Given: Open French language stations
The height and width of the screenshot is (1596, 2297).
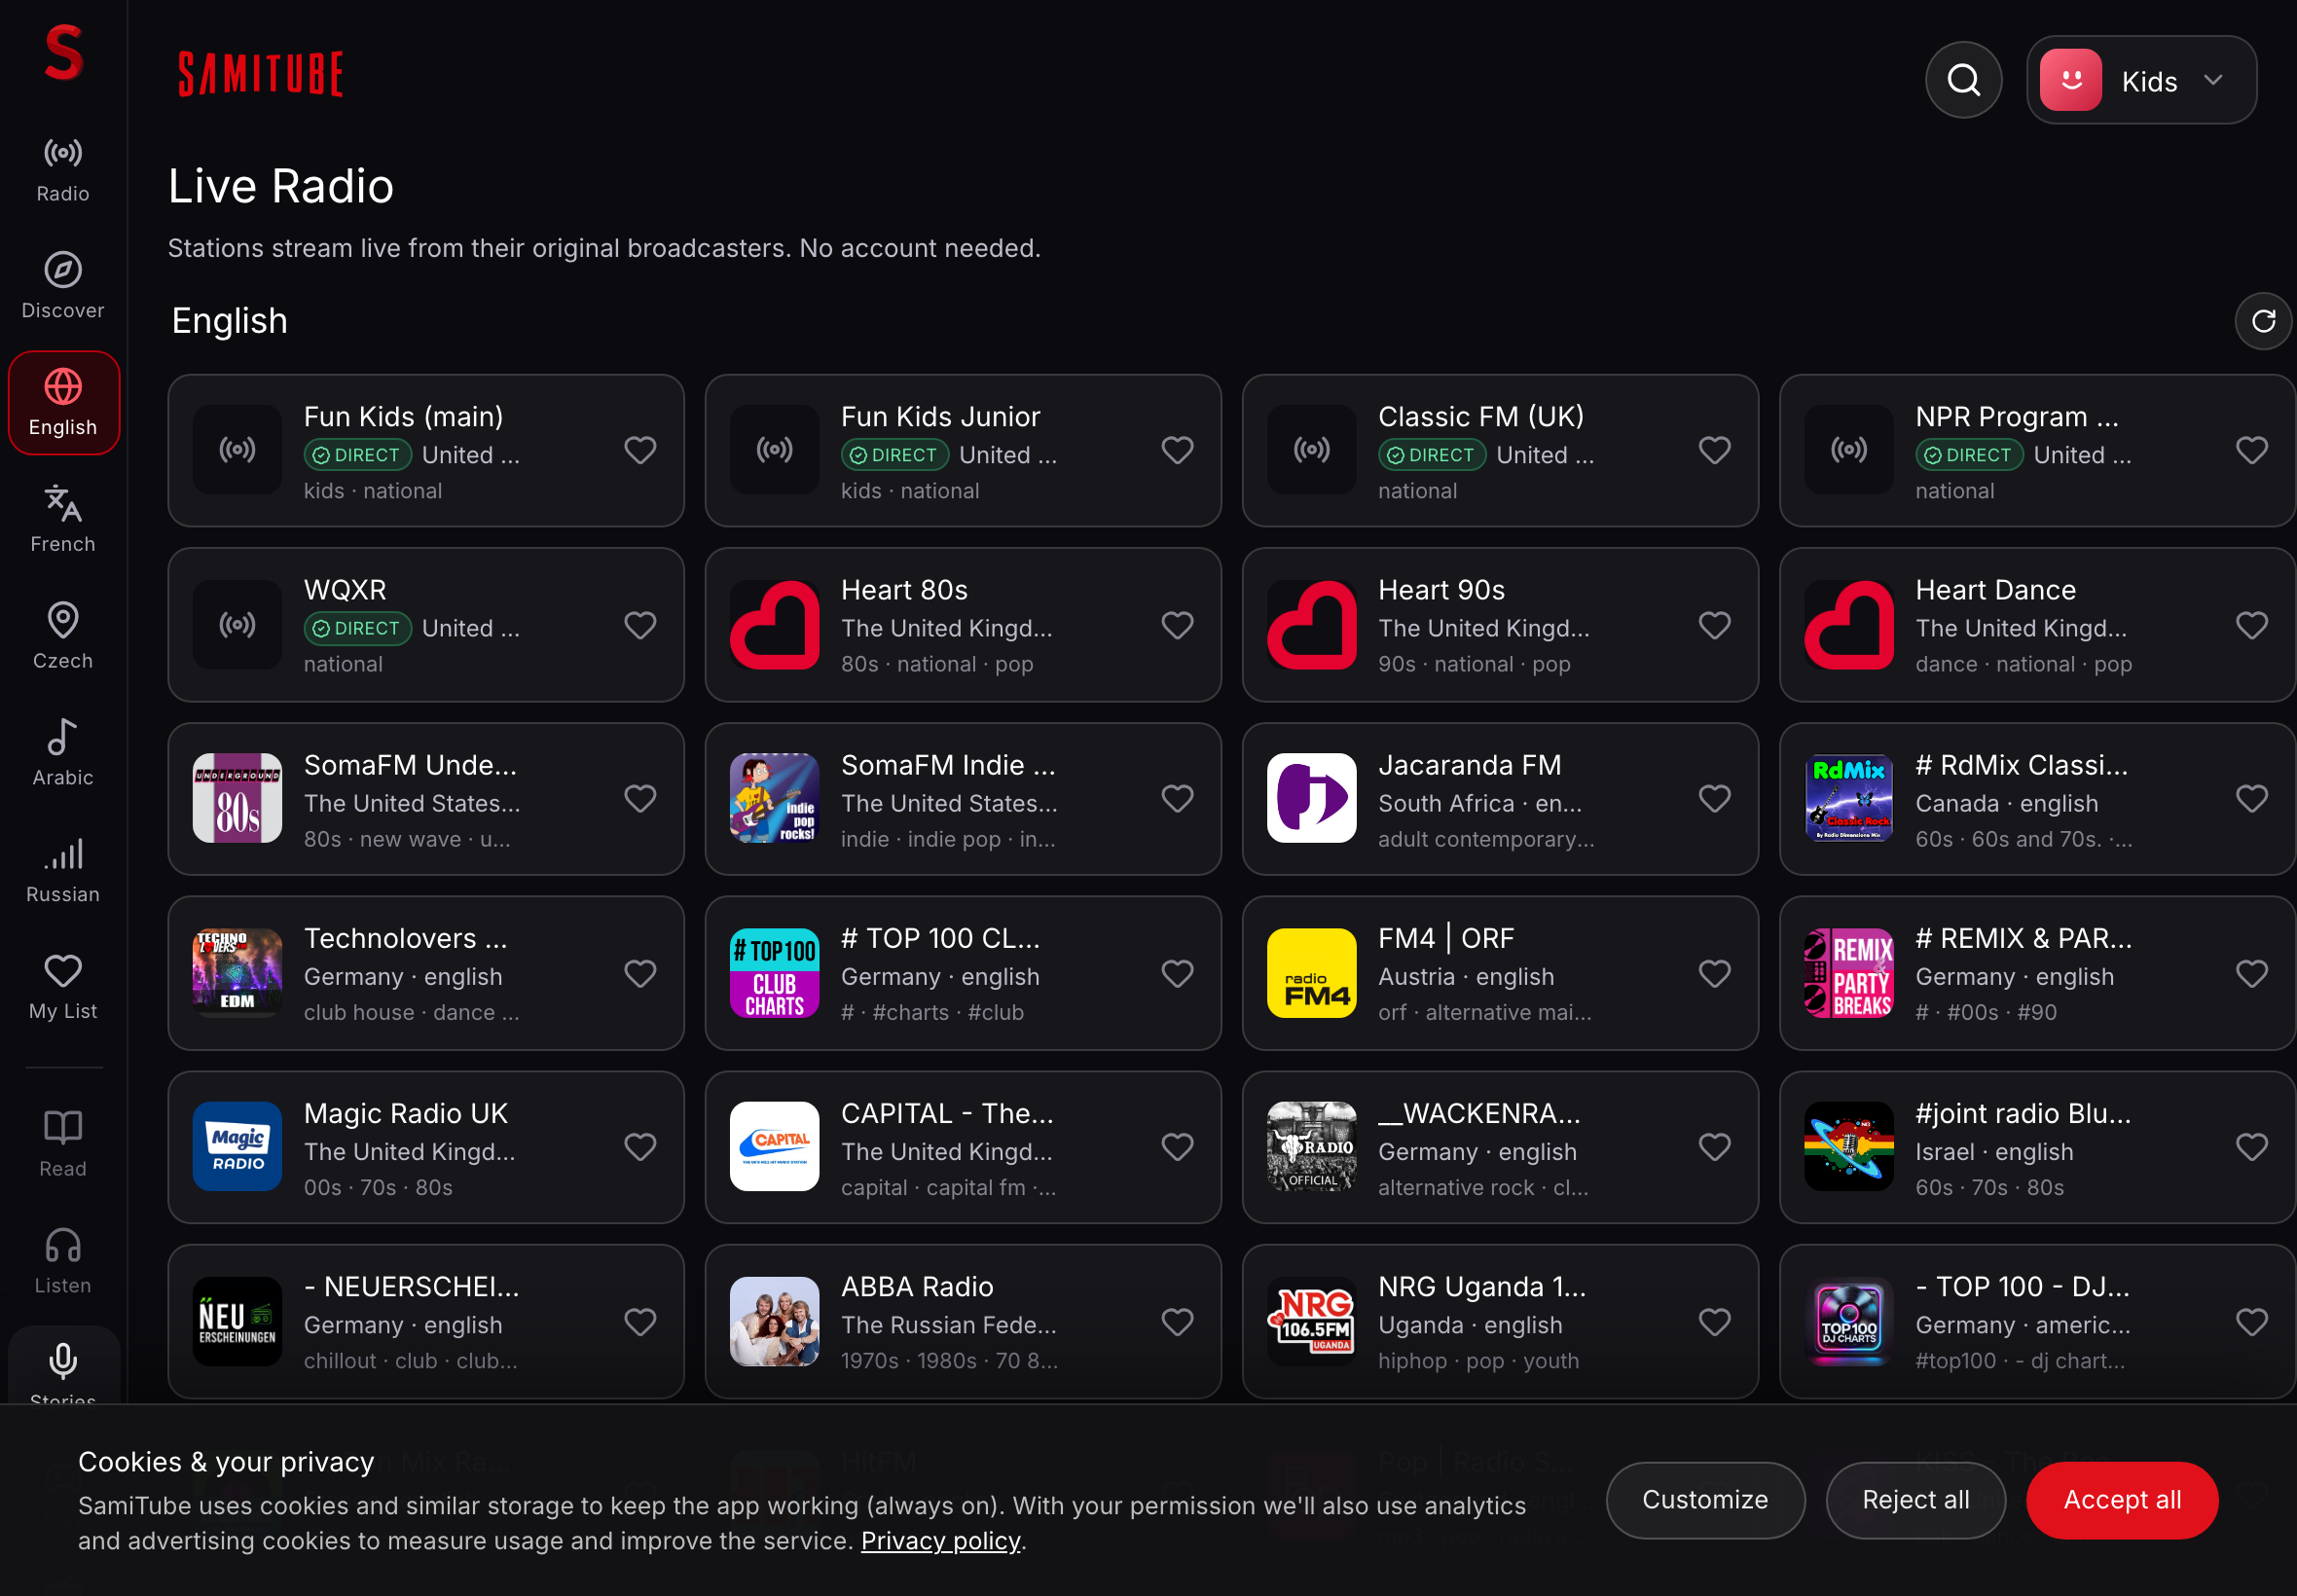Looking at the screenshot, I should tap(63, 520).
